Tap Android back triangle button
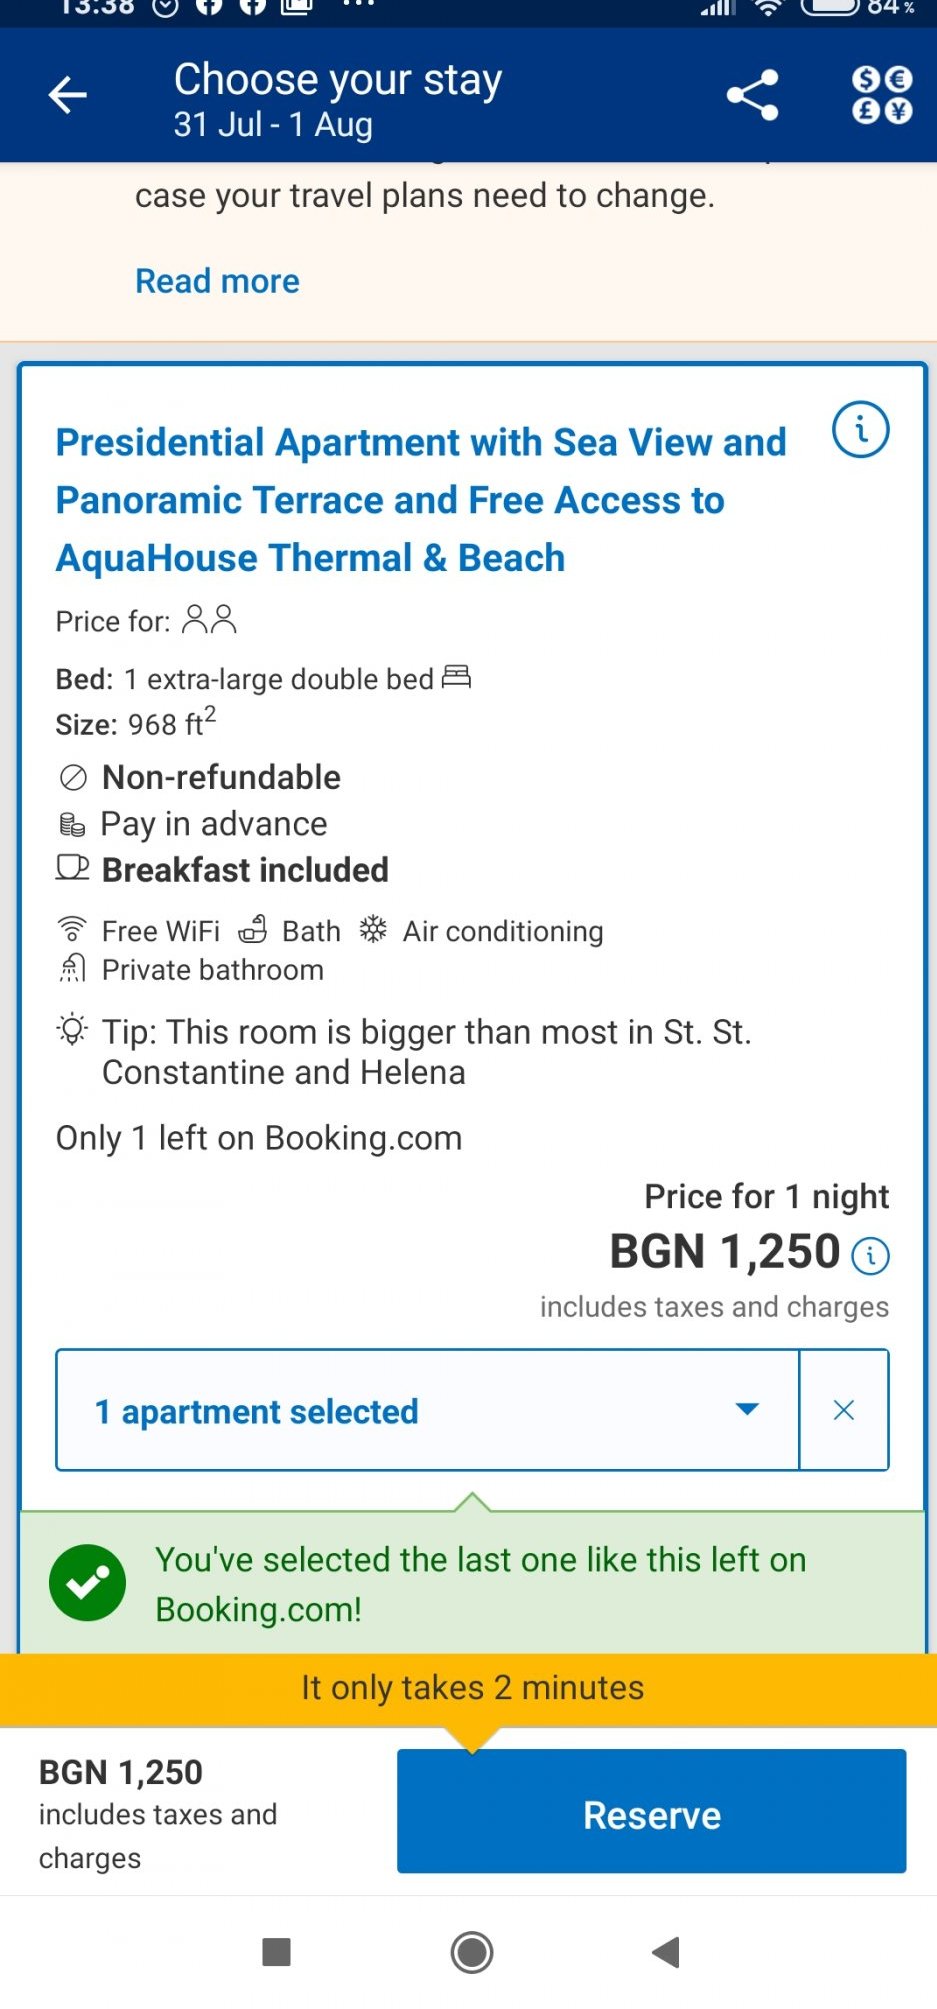 [x=666, y=1952]
